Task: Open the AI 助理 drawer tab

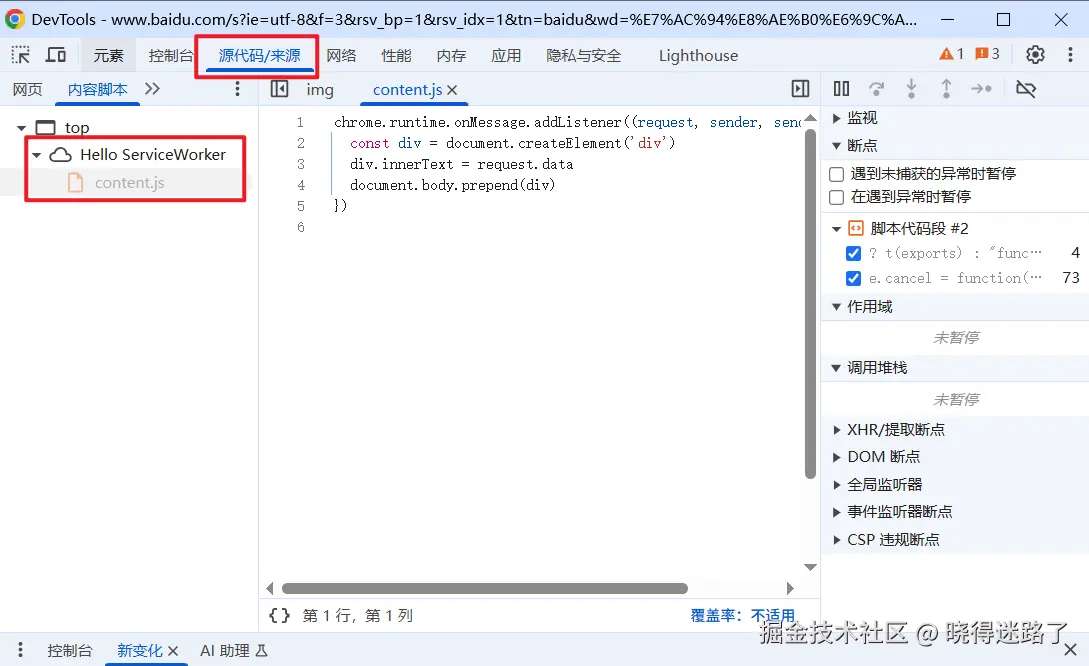Action: click(x=233, y=651)
